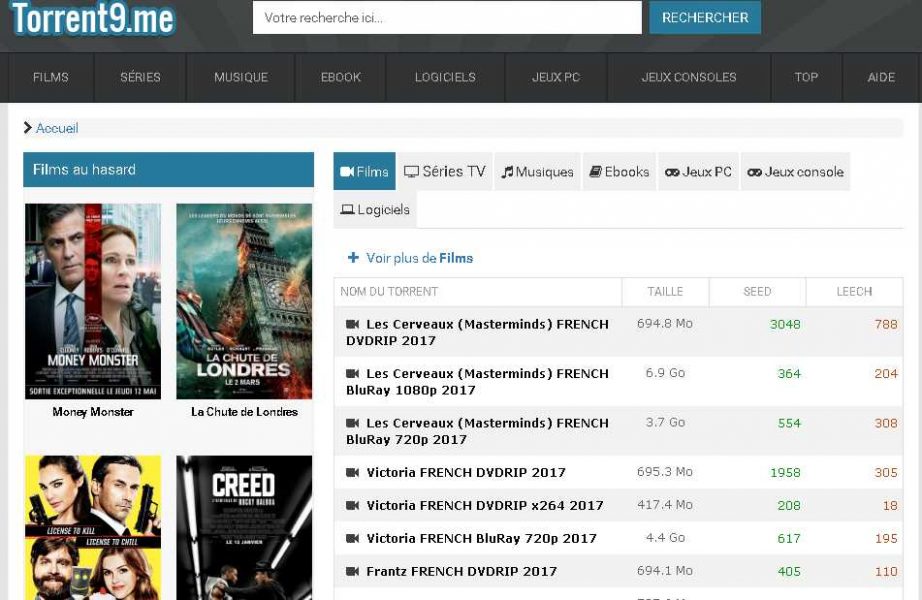Click the laptop icon beside Logiciels tab
The width and height of the screenshot is (922, 600).
(347, 210)
